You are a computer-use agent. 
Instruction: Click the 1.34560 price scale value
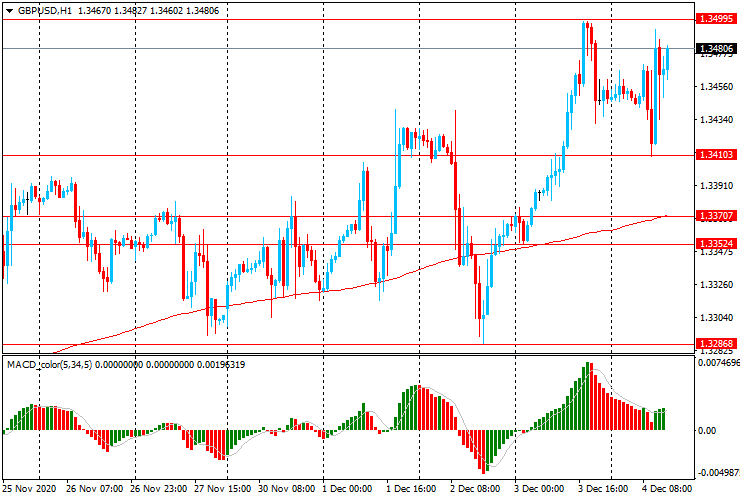click(716, 87)
